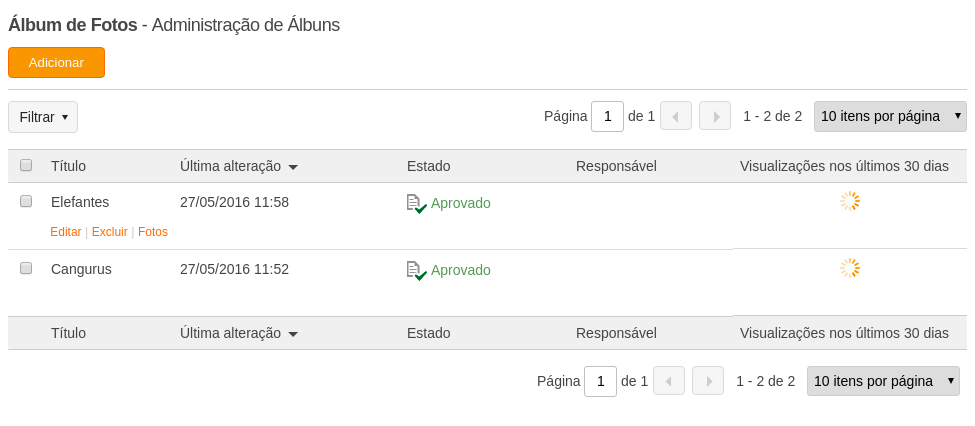
Task: Click the top page number input field
Action: click(608, 116)
